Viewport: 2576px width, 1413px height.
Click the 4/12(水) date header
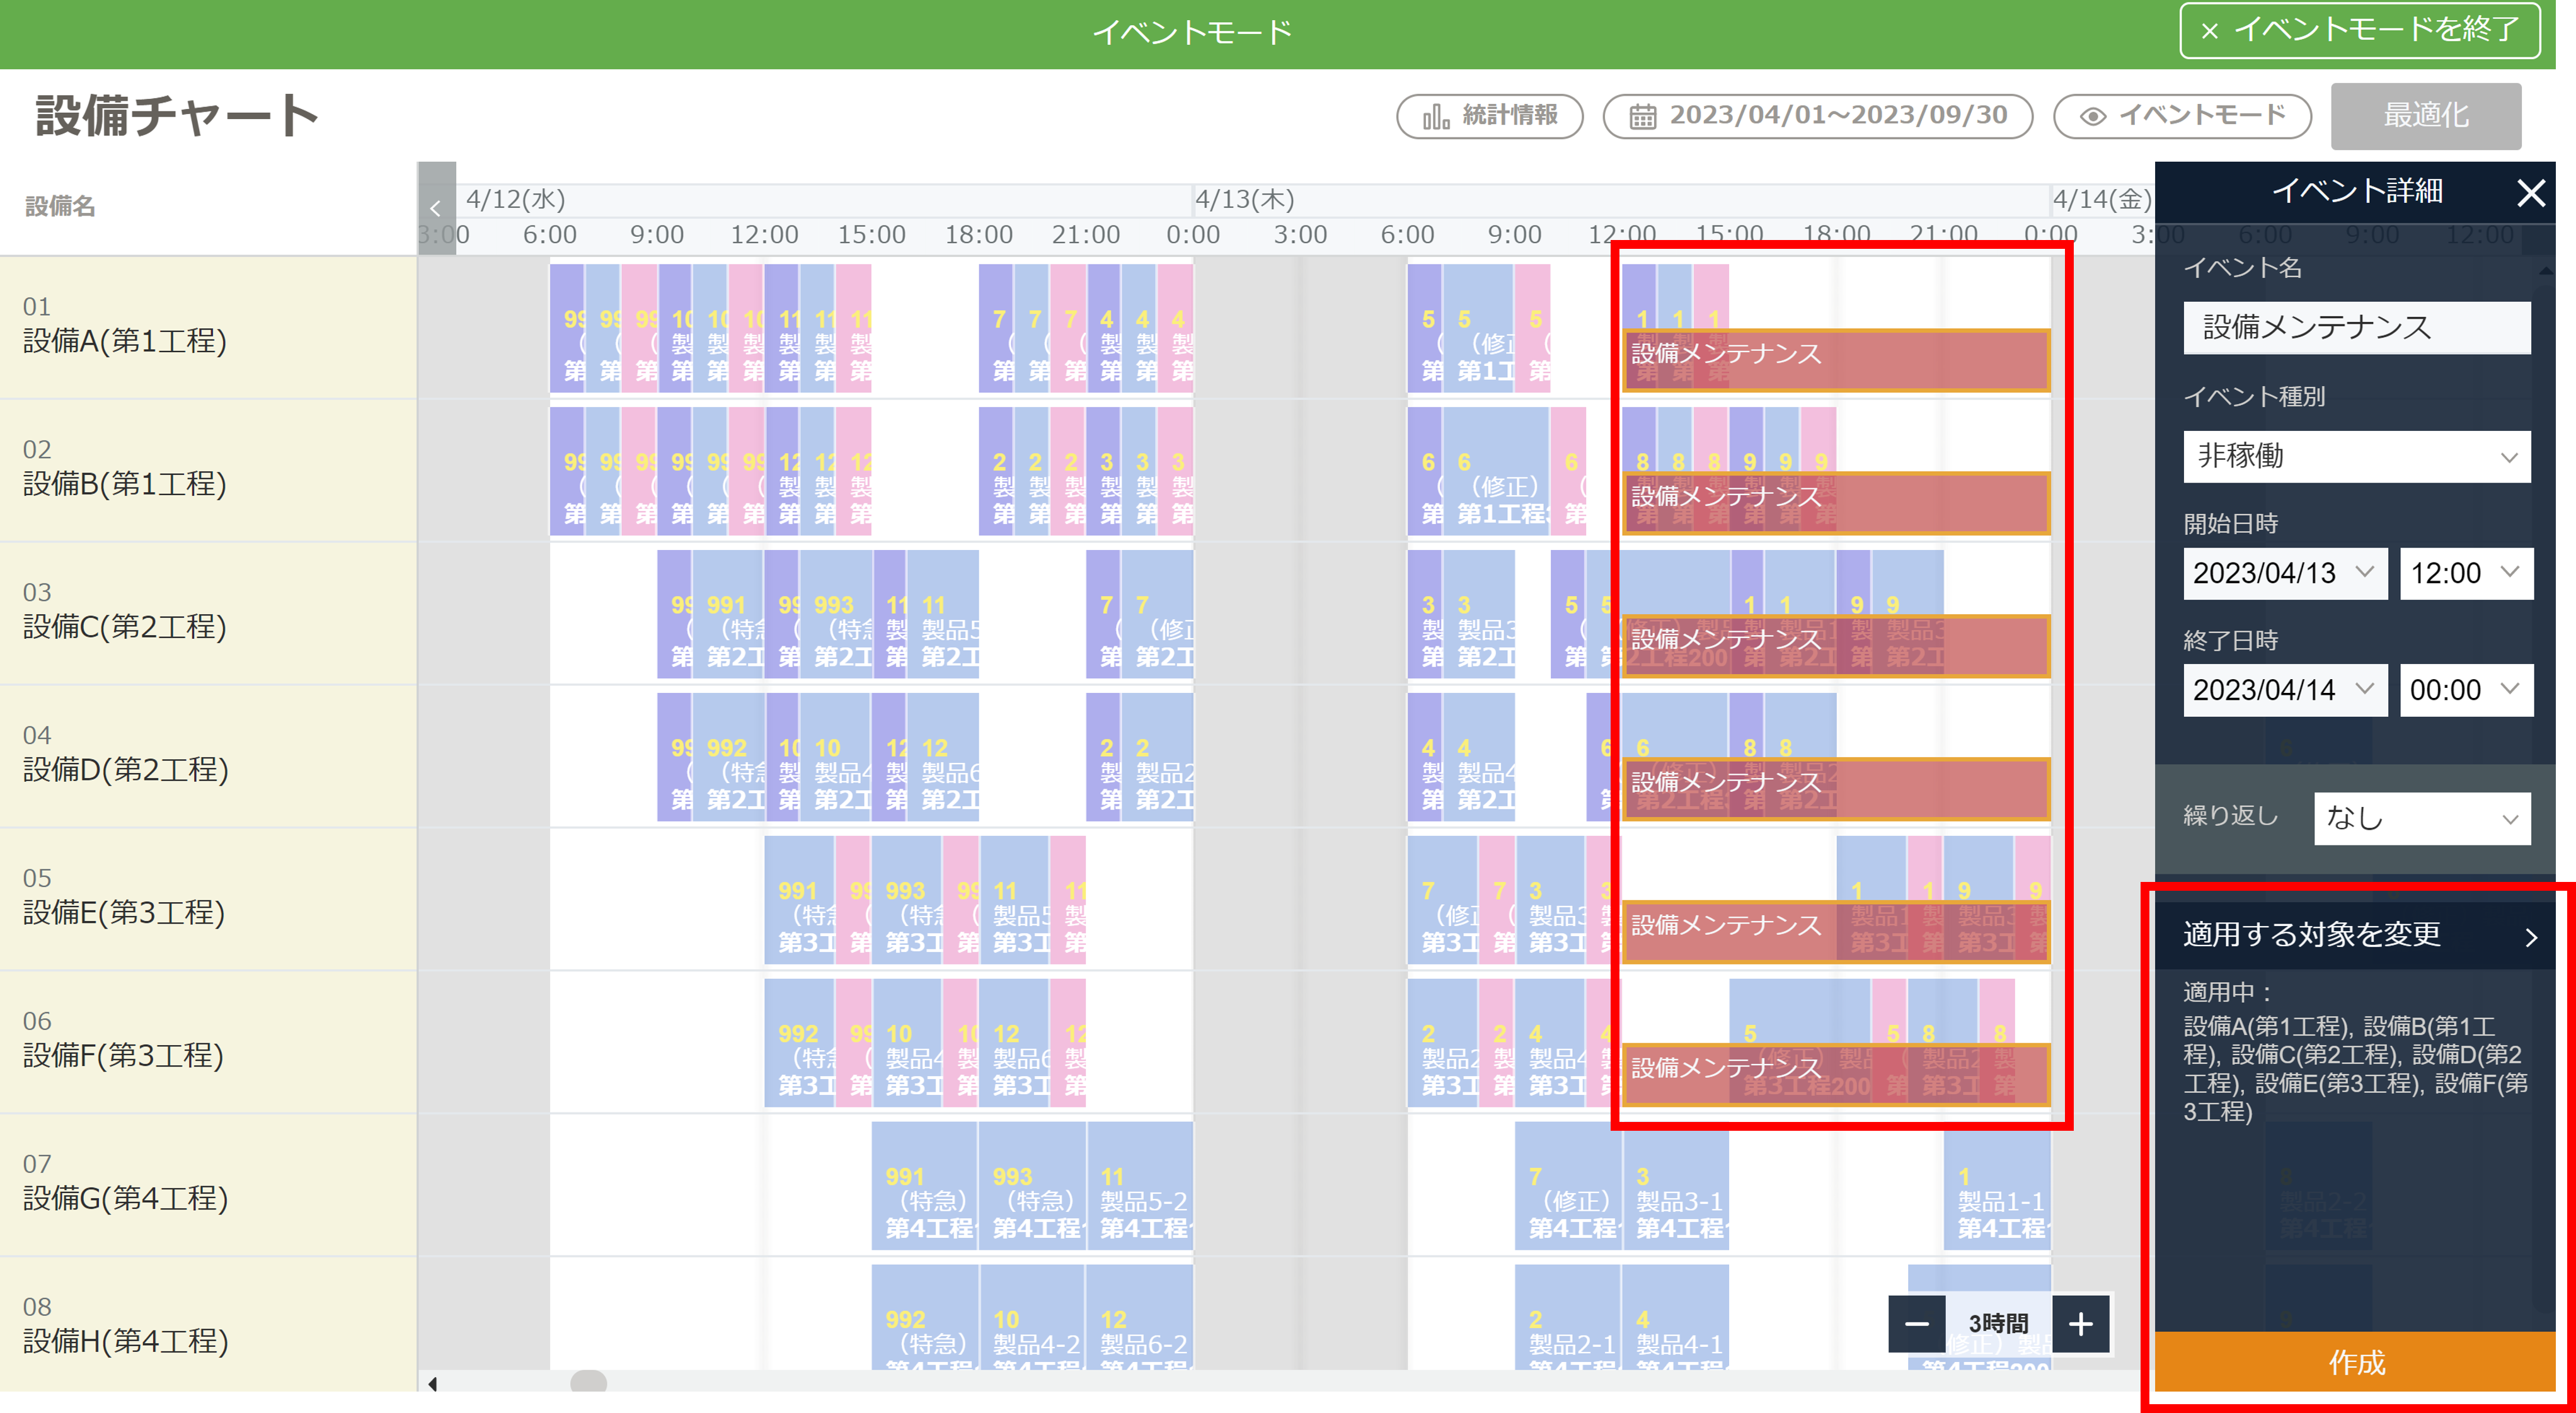pyautogui.click(x=516, y=199)
